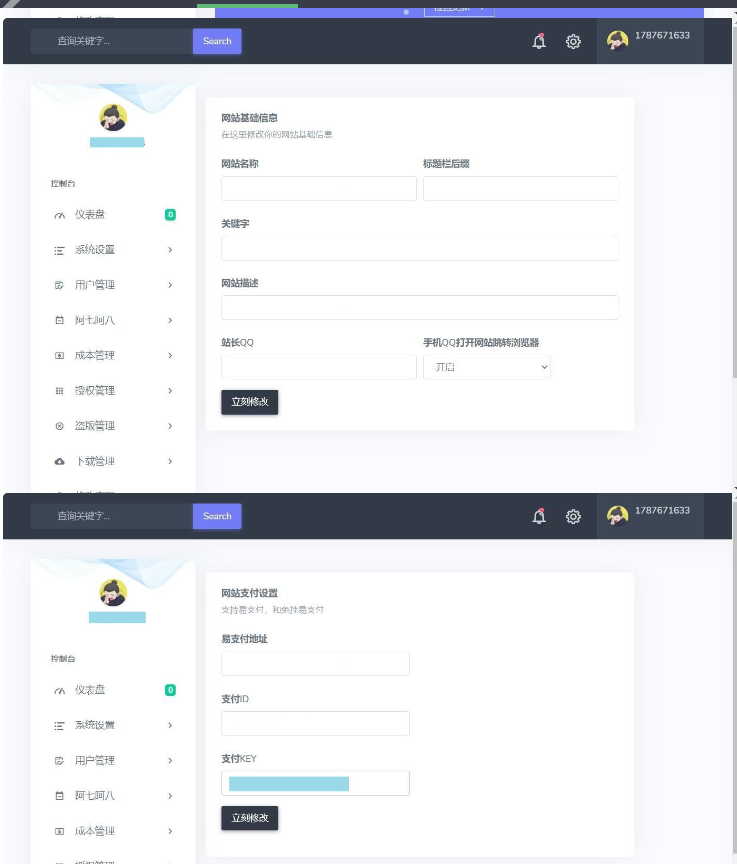Click 成本管理 money icon on 网站基础信息 page

(x=59, y=355)
